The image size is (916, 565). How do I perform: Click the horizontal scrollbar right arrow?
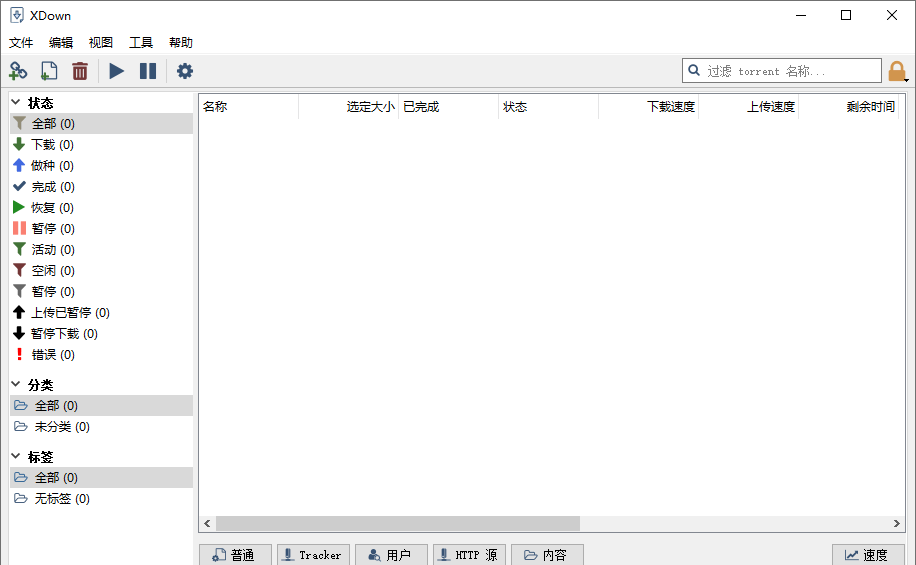(897, 524)
